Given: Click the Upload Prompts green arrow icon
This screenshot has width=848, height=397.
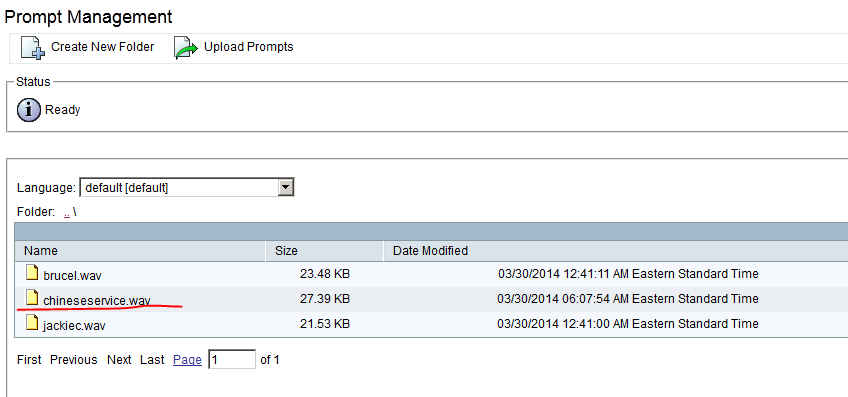Looking at the screenshot, I should (x=186, y=48).
